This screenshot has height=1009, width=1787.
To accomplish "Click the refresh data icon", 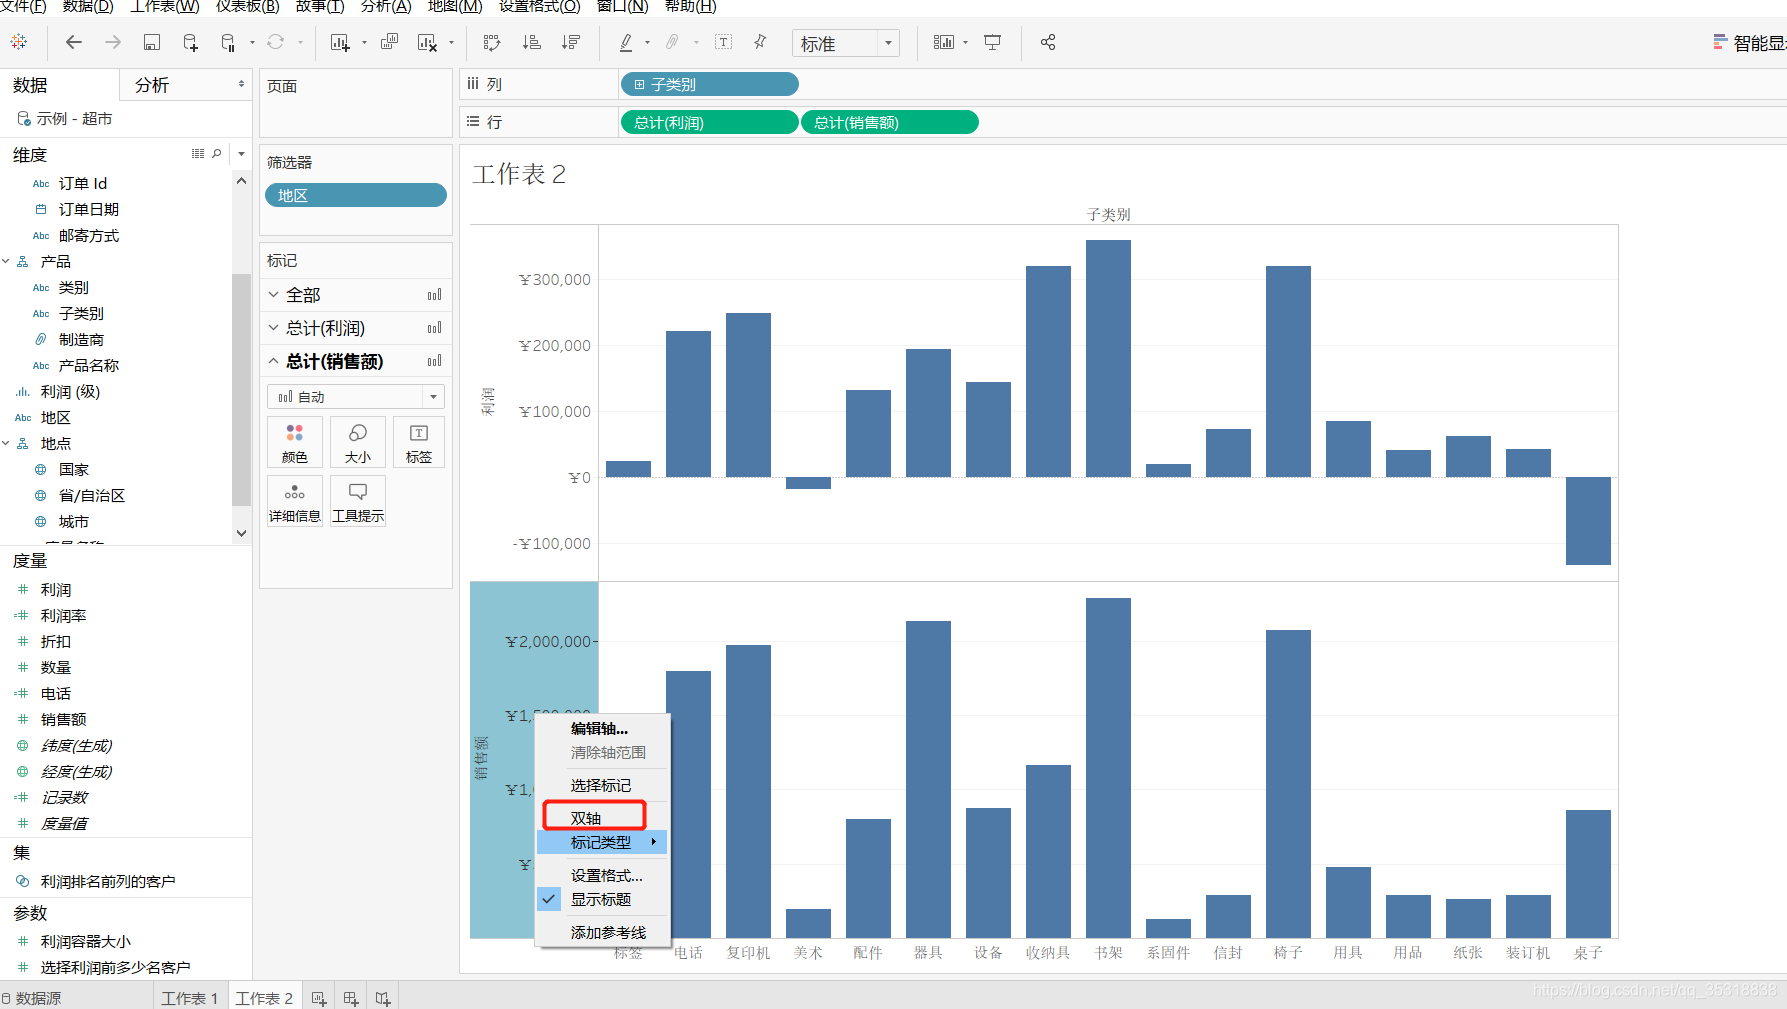I will (276, 42).
